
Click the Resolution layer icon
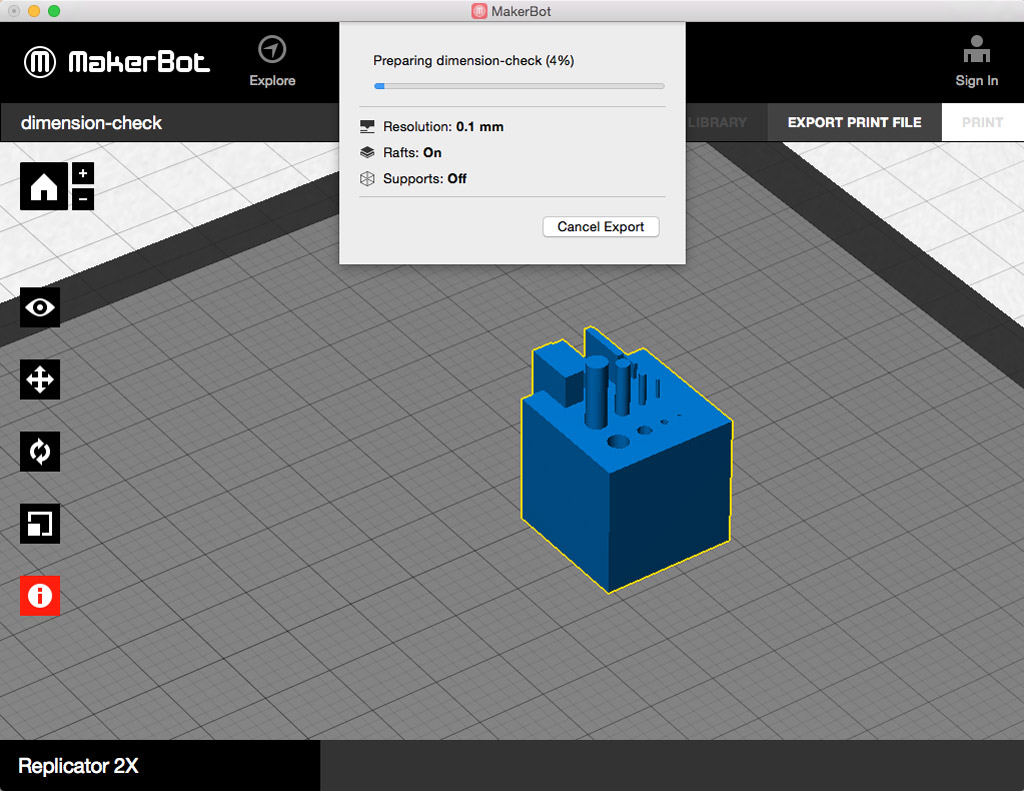coord(367,126)
